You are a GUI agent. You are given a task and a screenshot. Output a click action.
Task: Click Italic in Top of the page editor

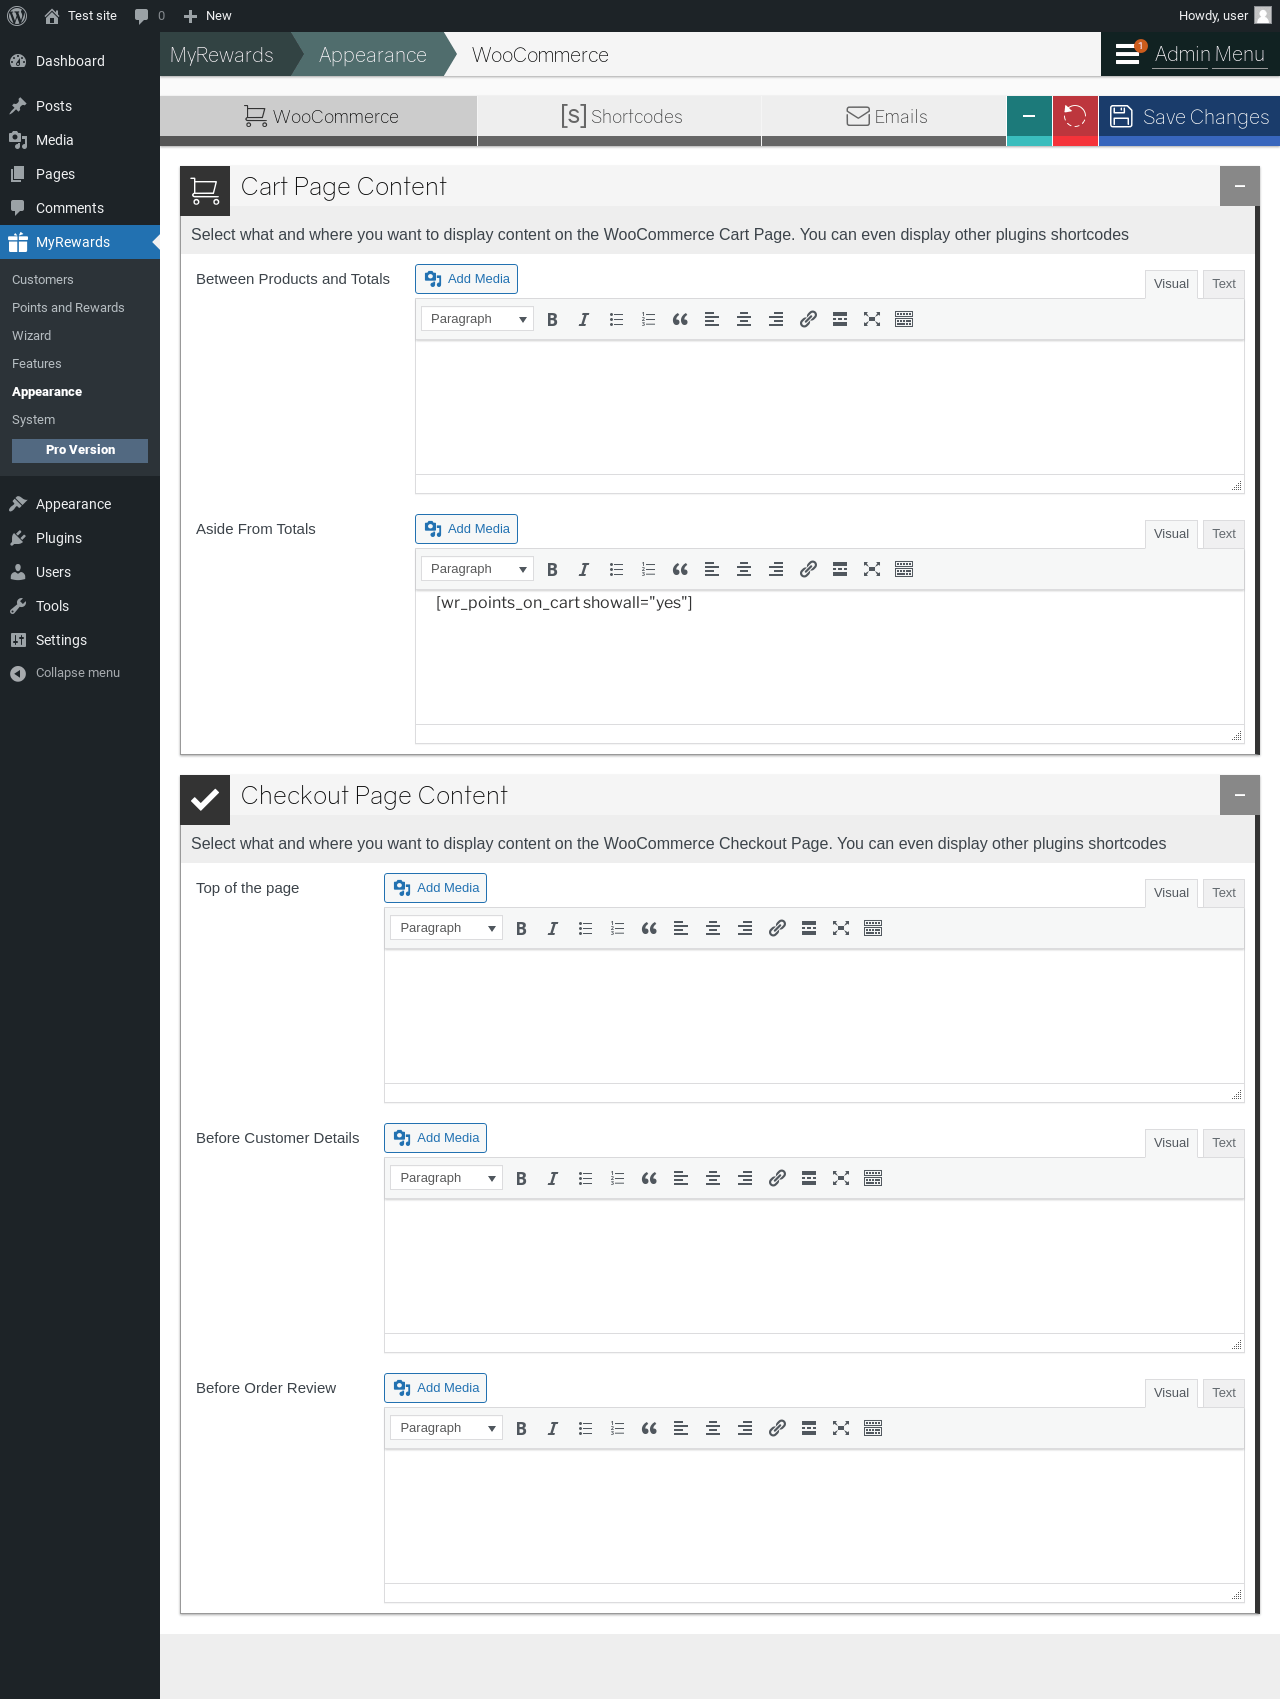553,928
